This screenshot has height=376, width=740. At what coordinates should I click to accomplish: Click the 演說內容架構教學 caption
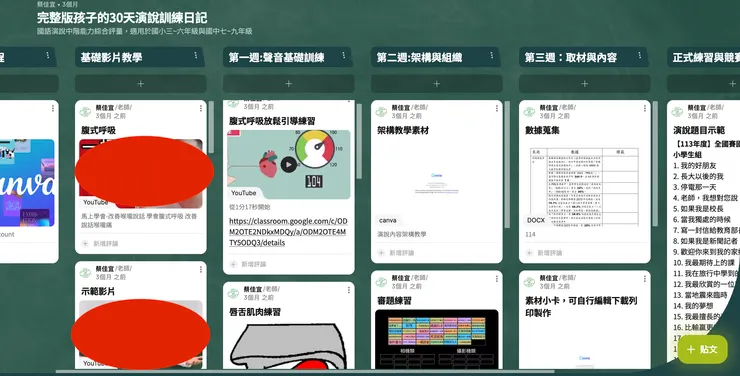click(x=402, y=234)
